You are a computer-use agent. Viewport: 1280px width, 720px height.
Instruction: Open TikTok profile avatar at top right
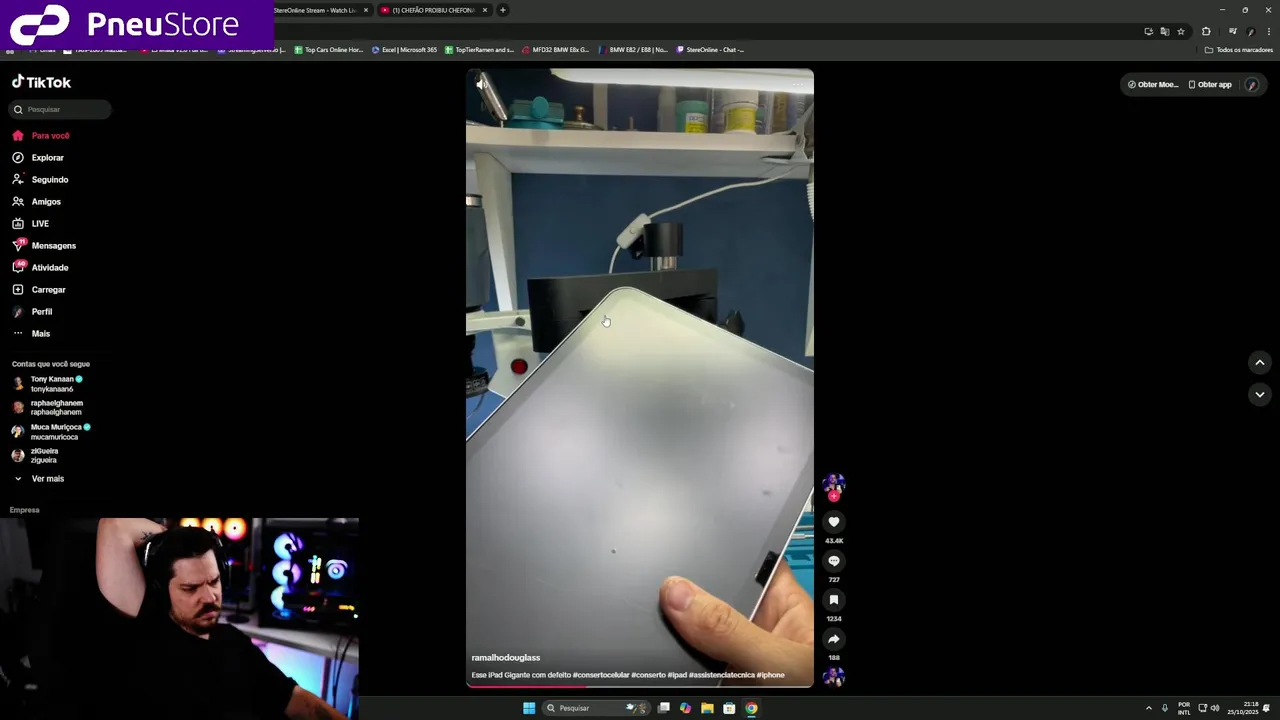(1252, 85)
